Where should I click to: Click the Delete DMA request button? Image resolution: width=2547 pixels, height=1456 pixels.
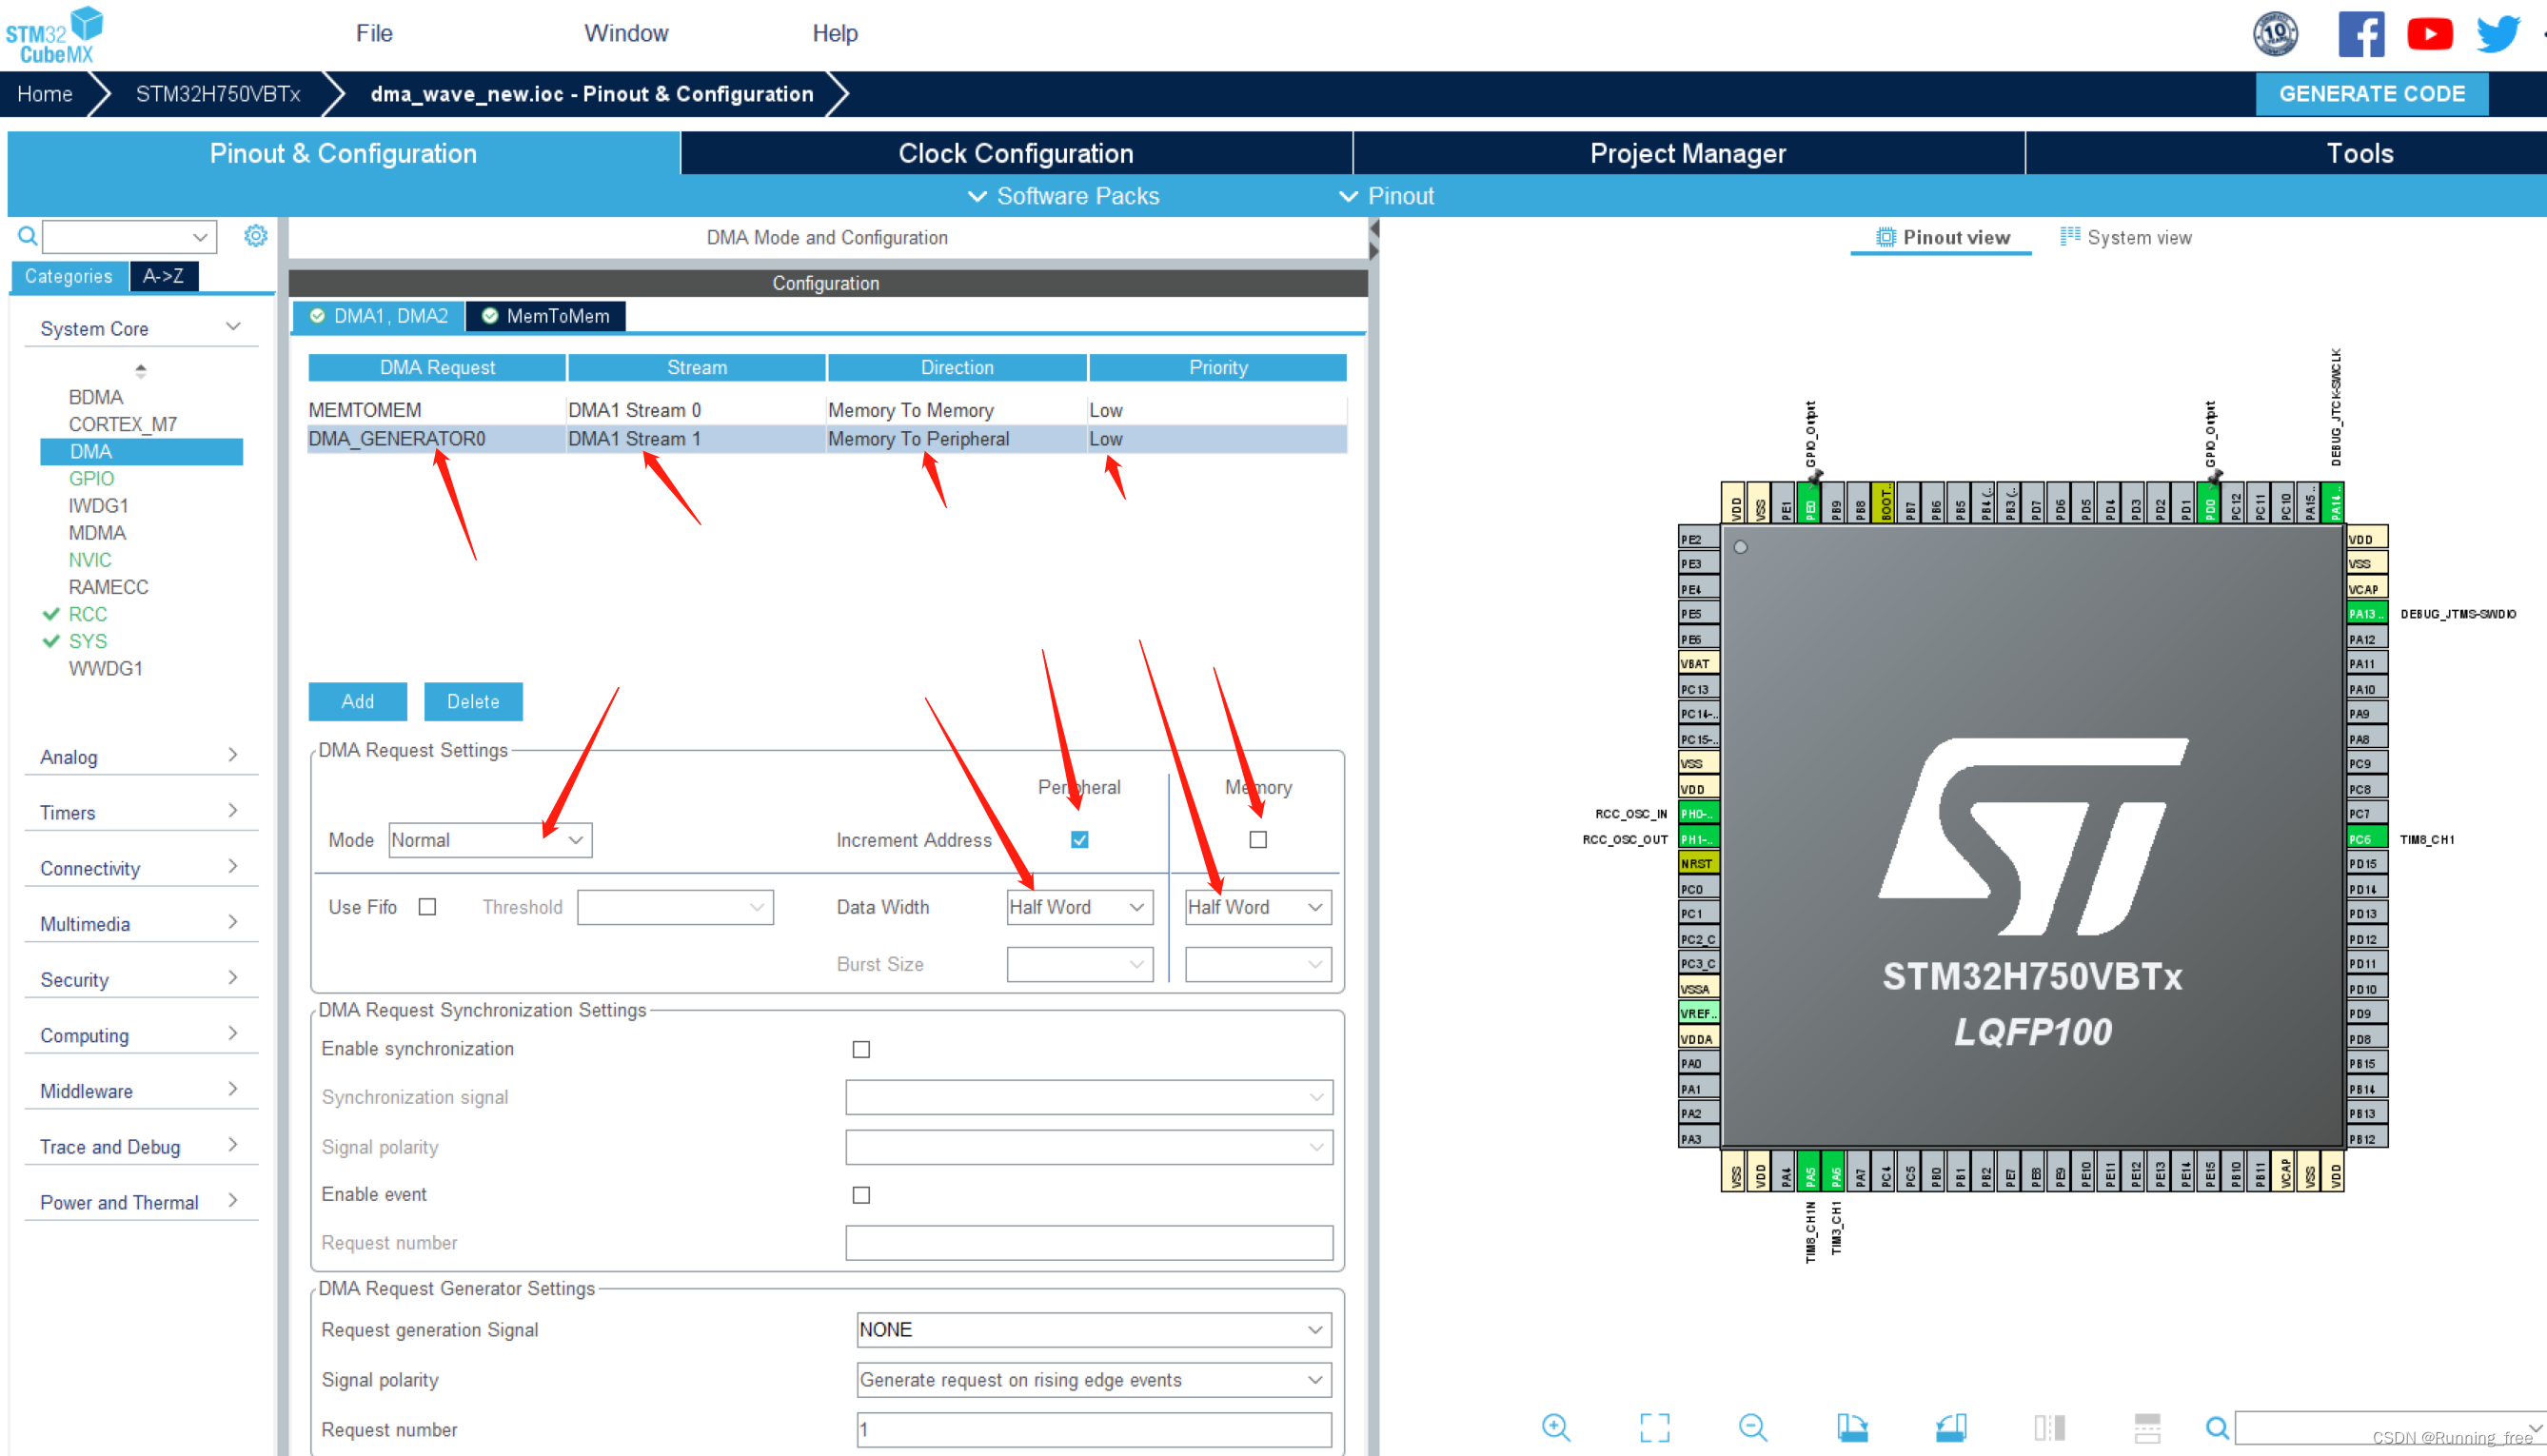point(473,701)
